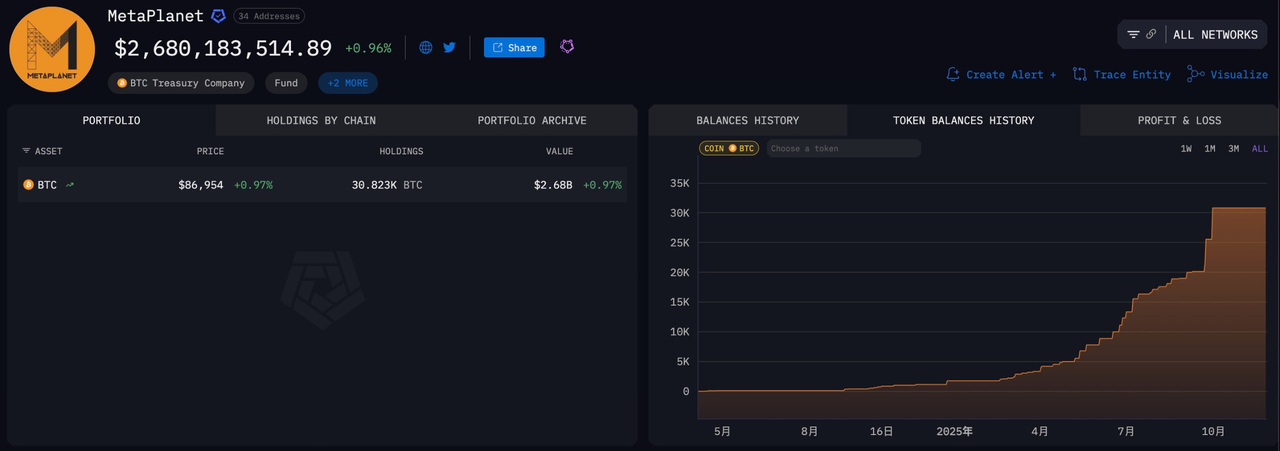Click the verified badge beside MetaPlanet
1280x451 pixels.
click(218, 16)
